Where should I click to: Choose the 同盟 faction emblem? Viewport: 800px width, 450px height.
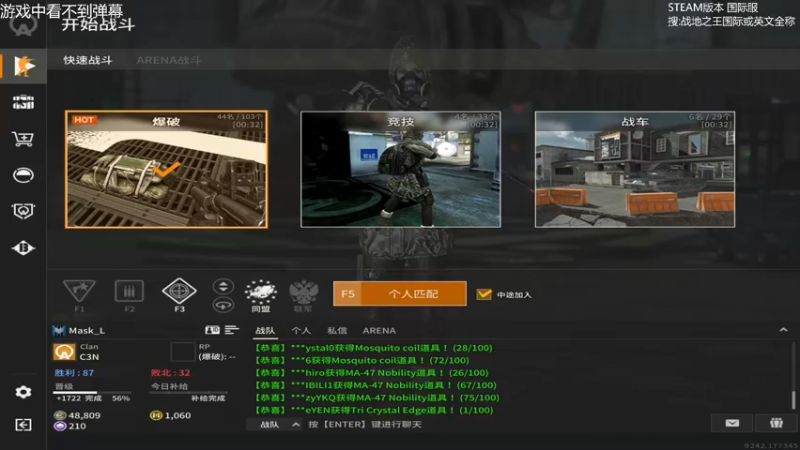click(261, 292)
